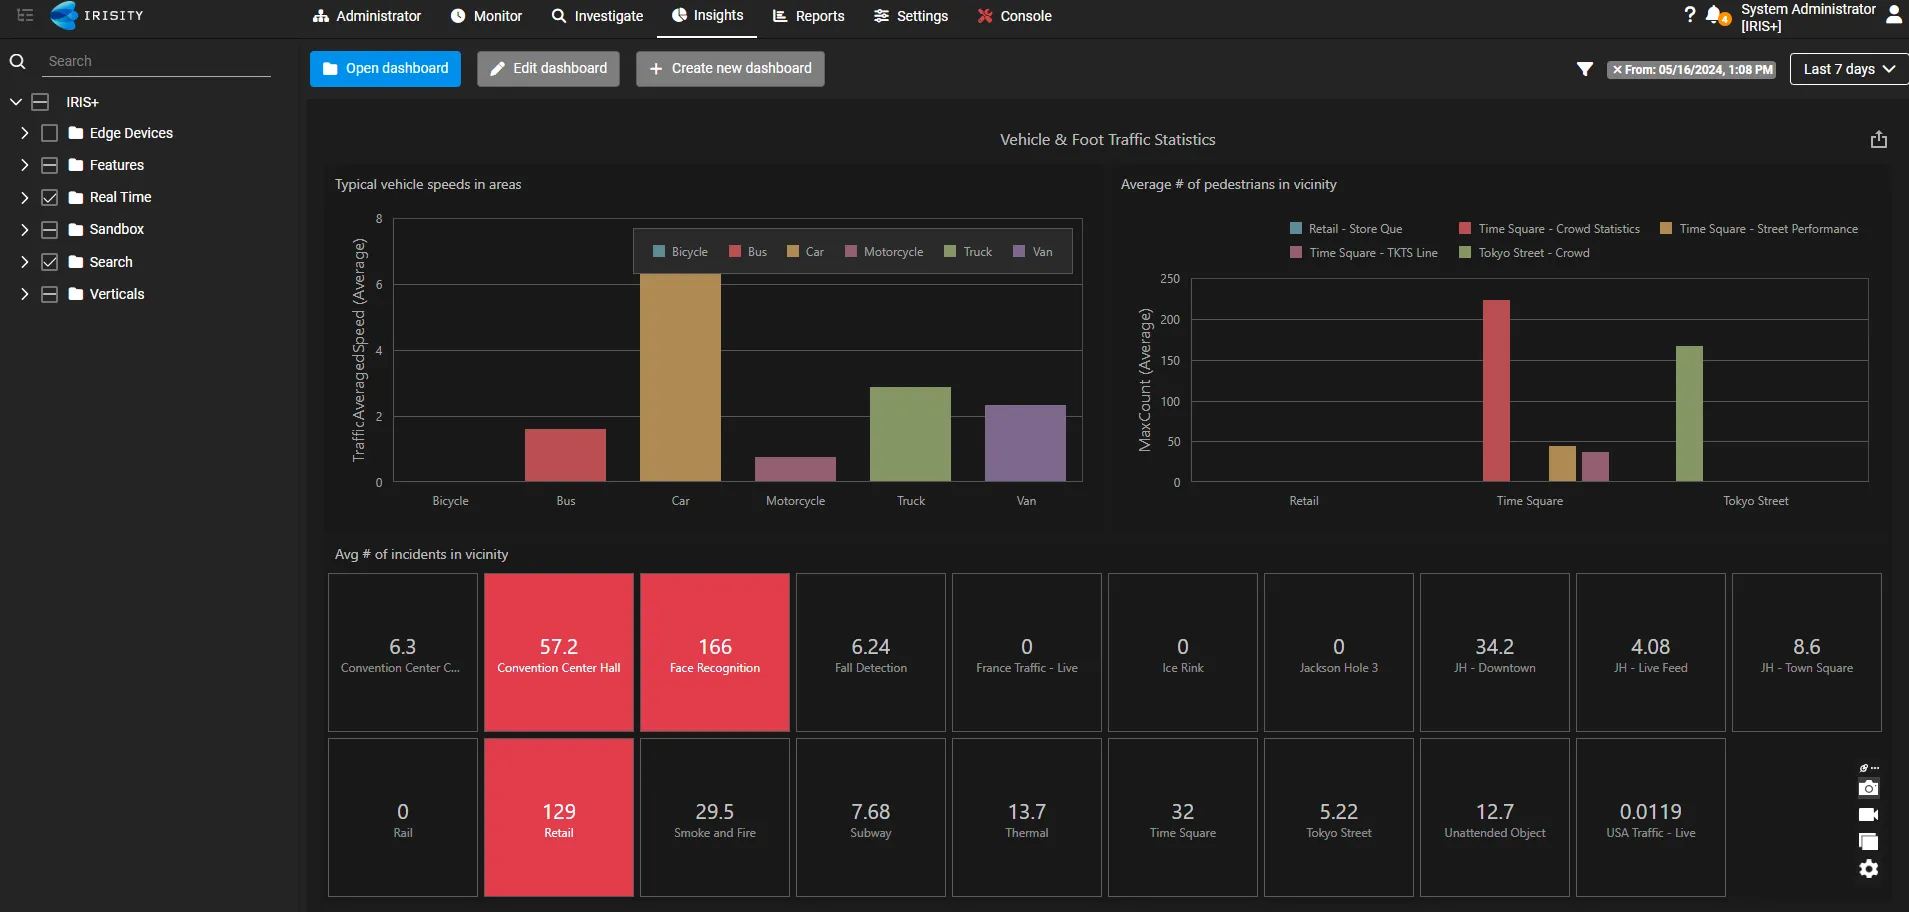Image resolution: width=1909 pixels, height=912 pixels.
Task: Toggle Tokyo Street - Crowd legend swatch
Action: coord(1465,253)
